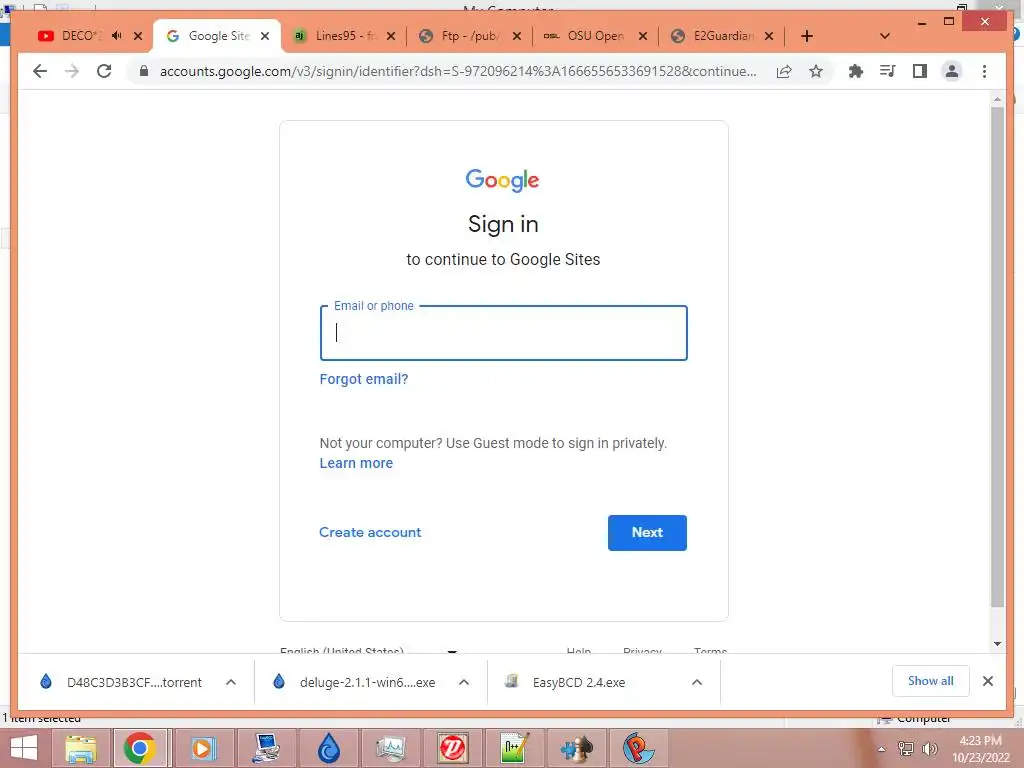Click the Chrome taskbar icon

[139, 748]
